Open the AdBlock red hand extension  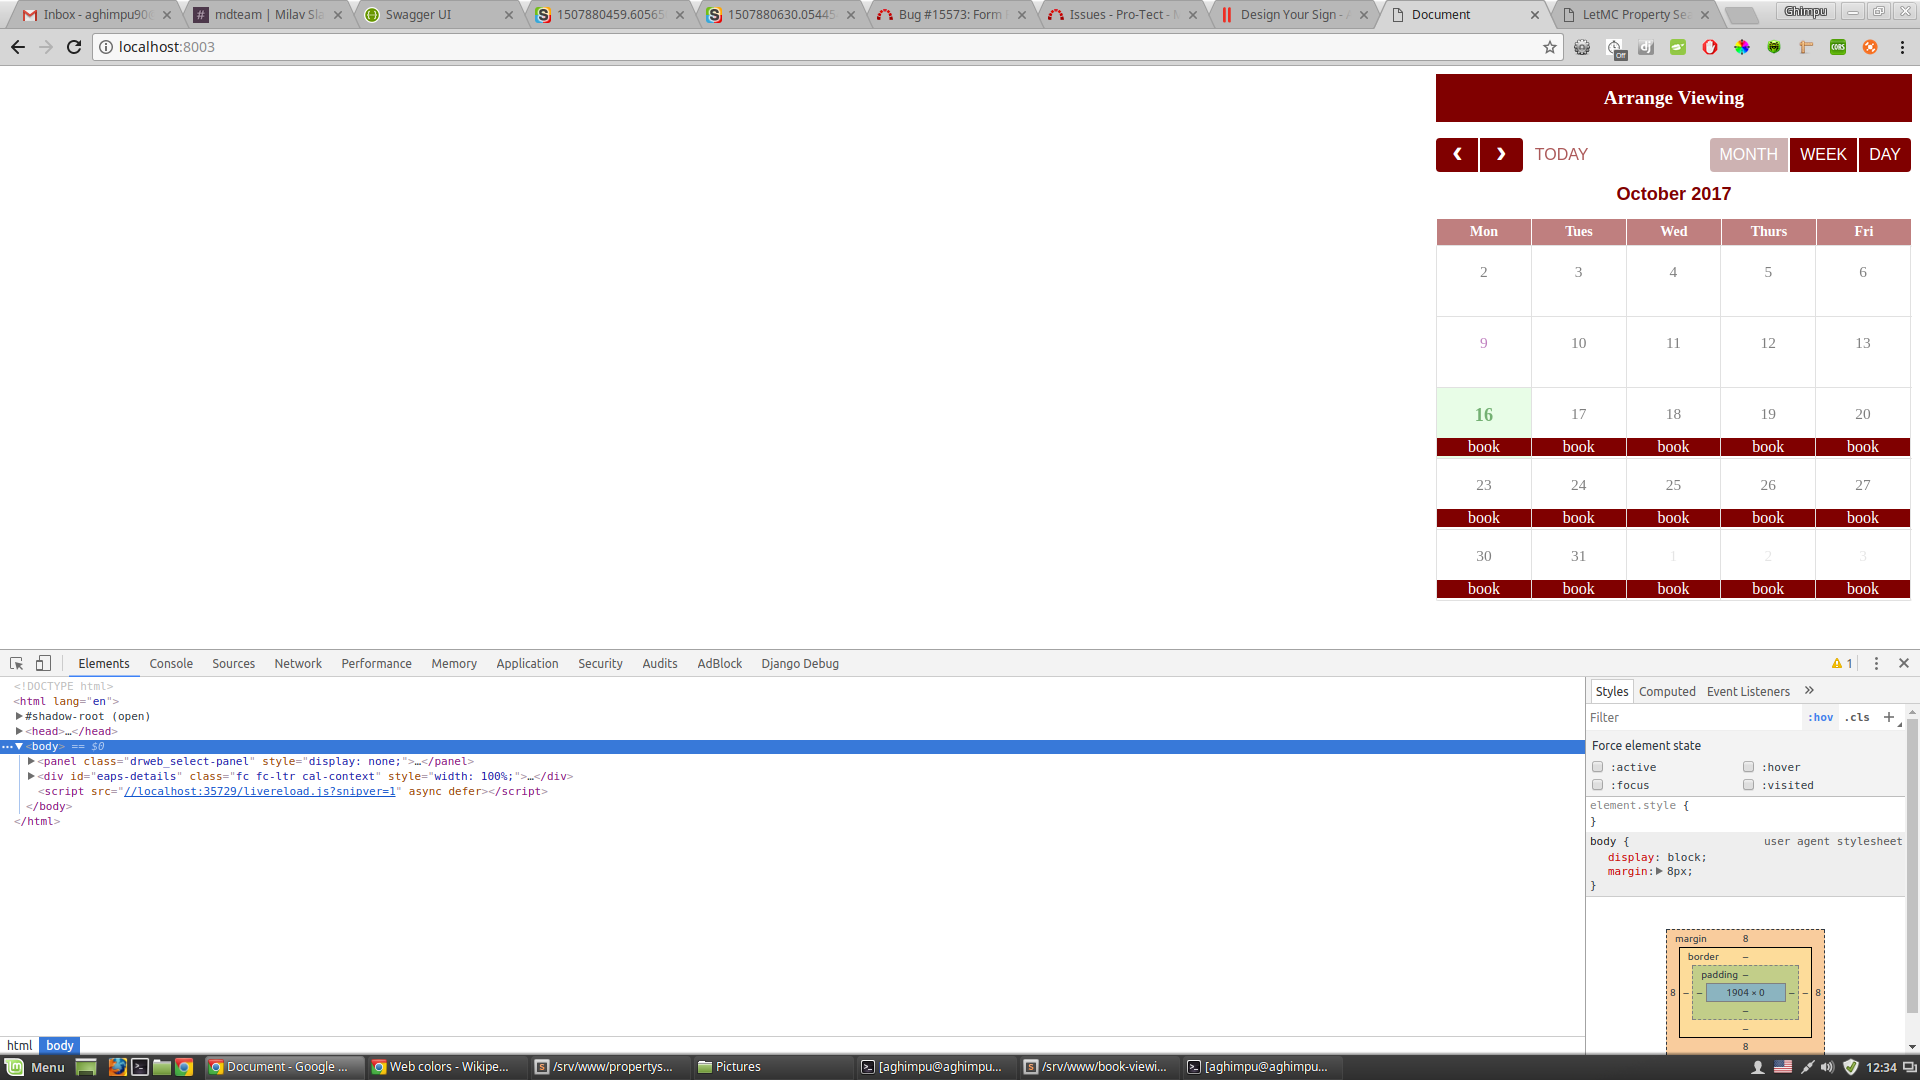pos(1710,47)
